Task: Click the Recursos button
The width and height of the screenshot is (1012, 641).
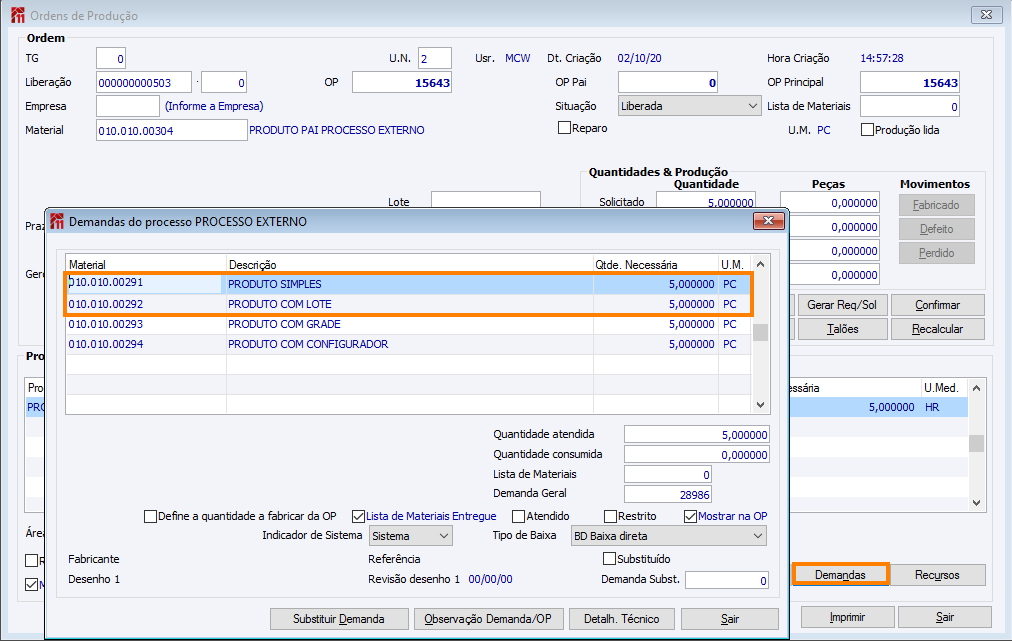Action: pyautogui.click(x=936, y=575)
